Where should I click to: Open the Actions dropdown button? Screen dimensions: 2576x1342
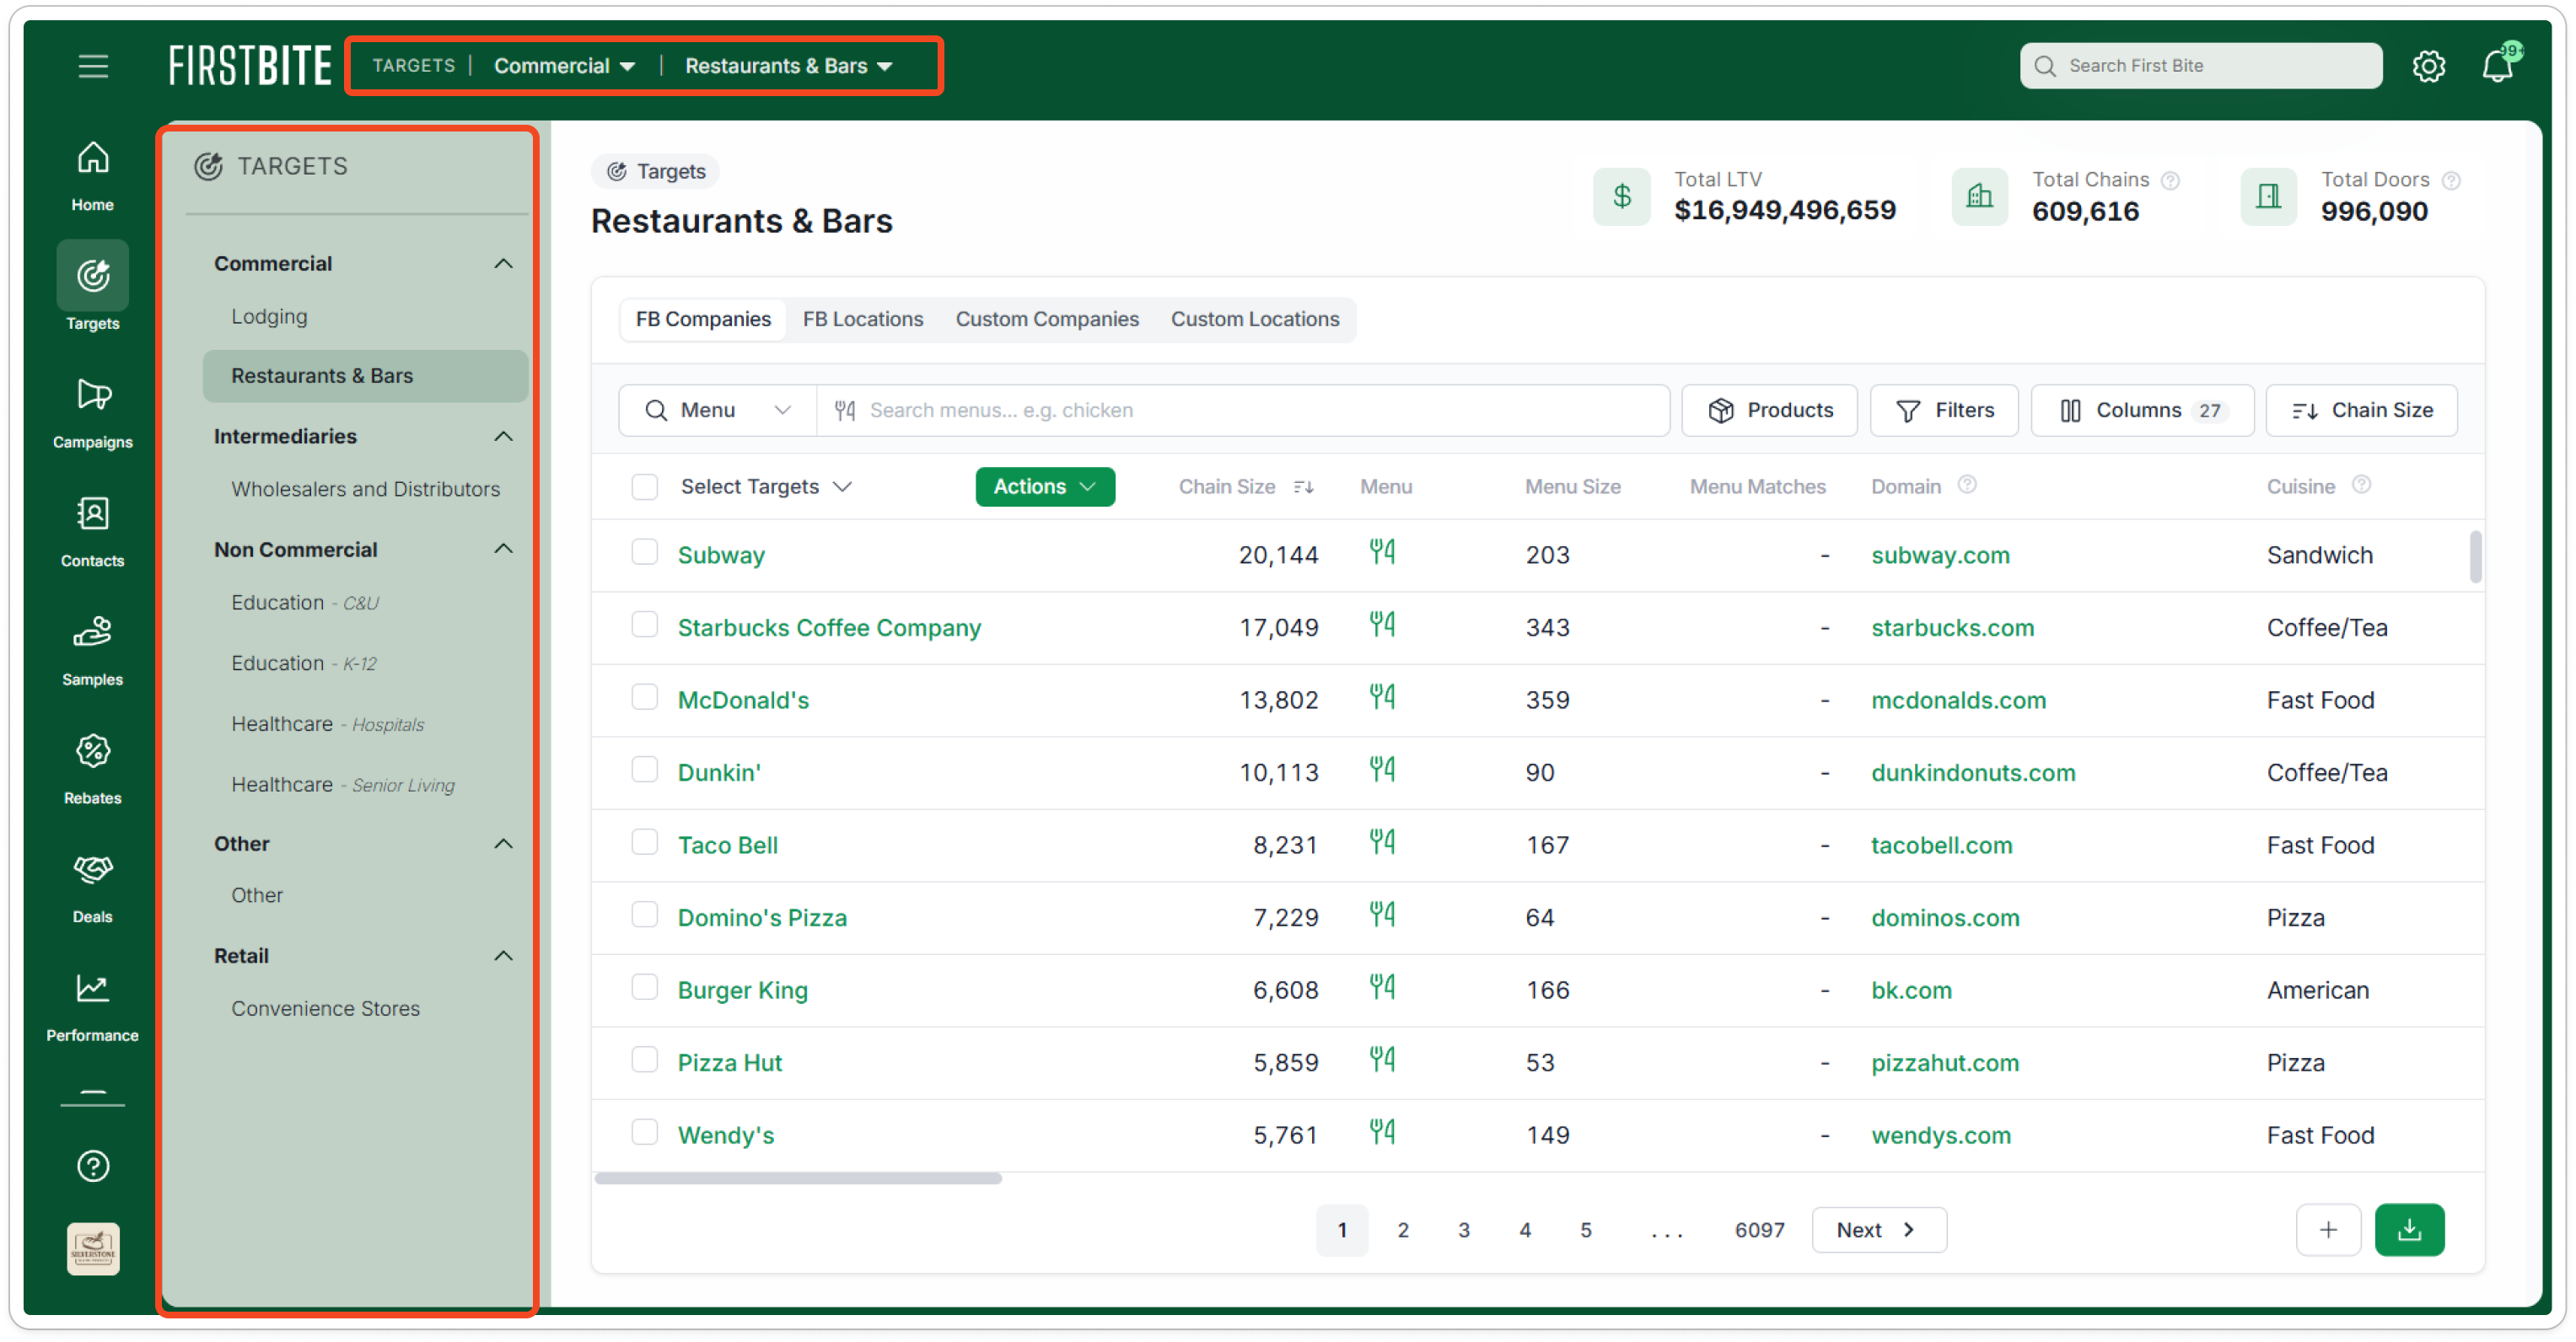[1045, 487]
